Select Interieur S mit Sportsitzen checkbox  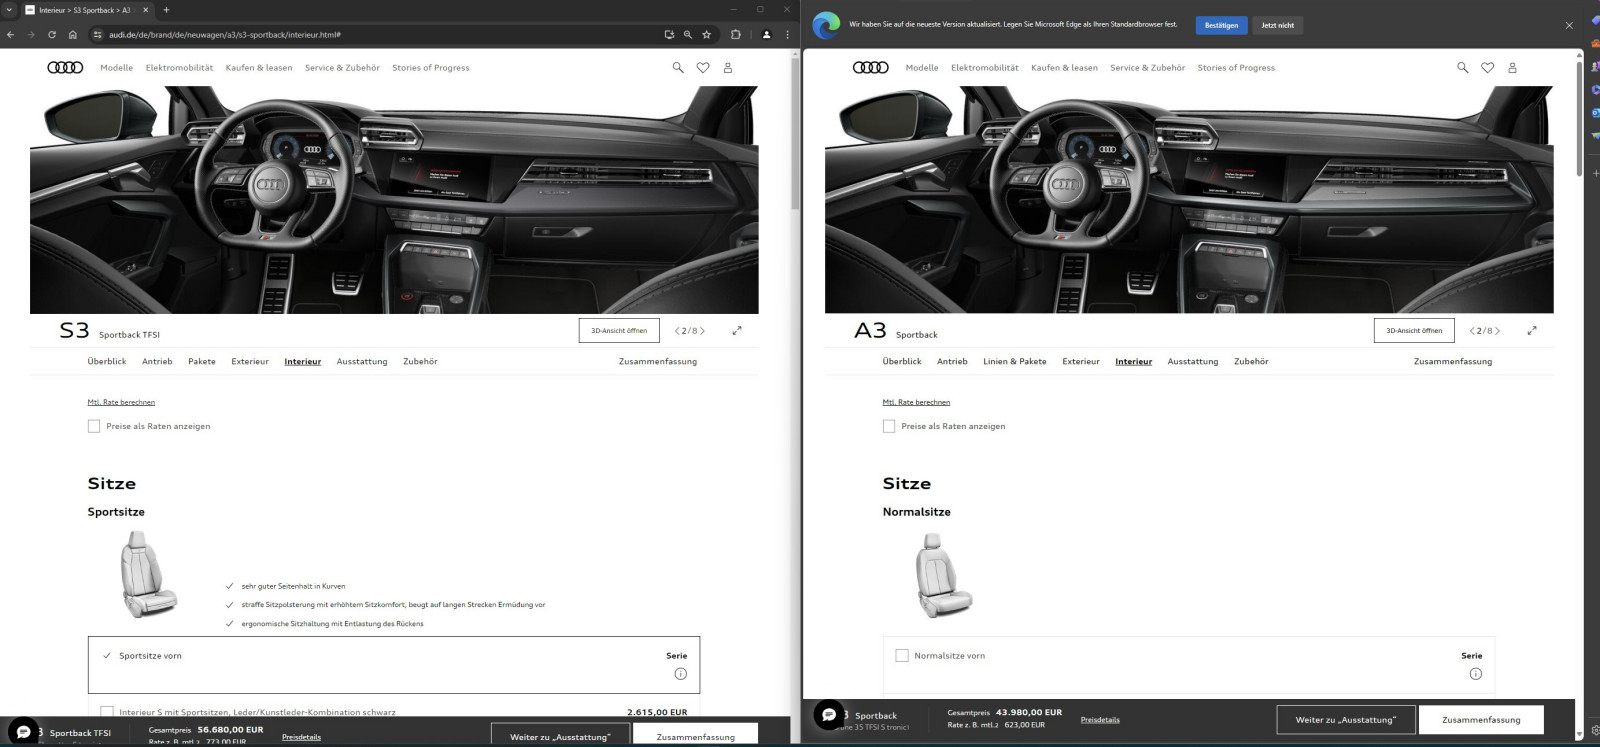coord(107,712)
